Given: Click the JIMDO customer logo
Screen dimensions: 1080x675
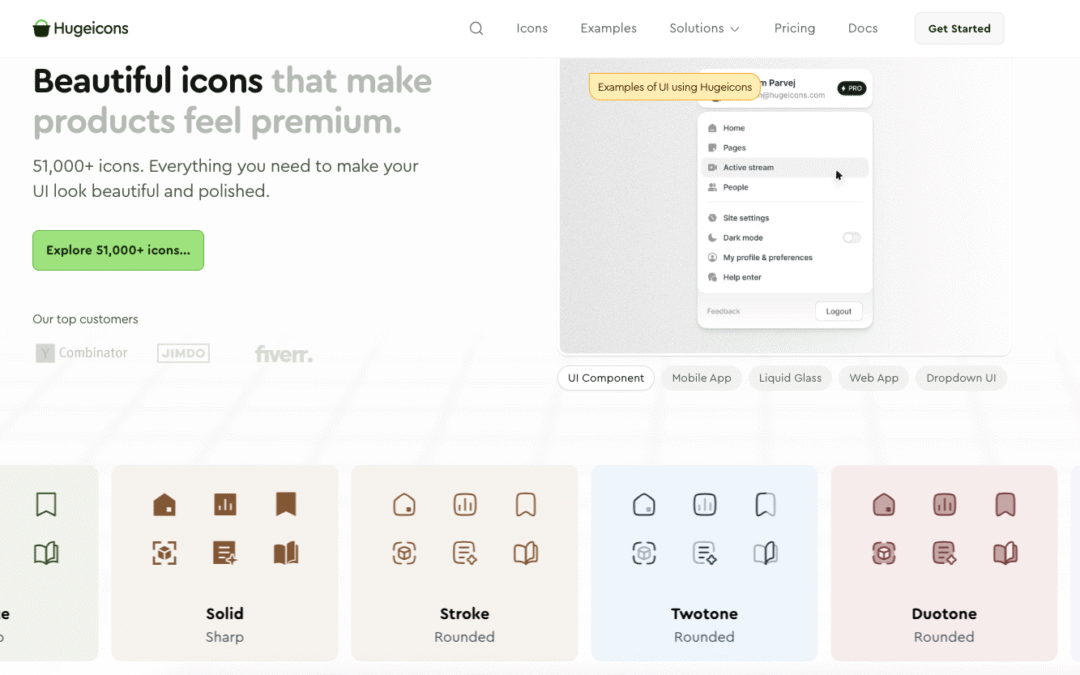Looking at the screenshot, I should [x=183, y=353].
